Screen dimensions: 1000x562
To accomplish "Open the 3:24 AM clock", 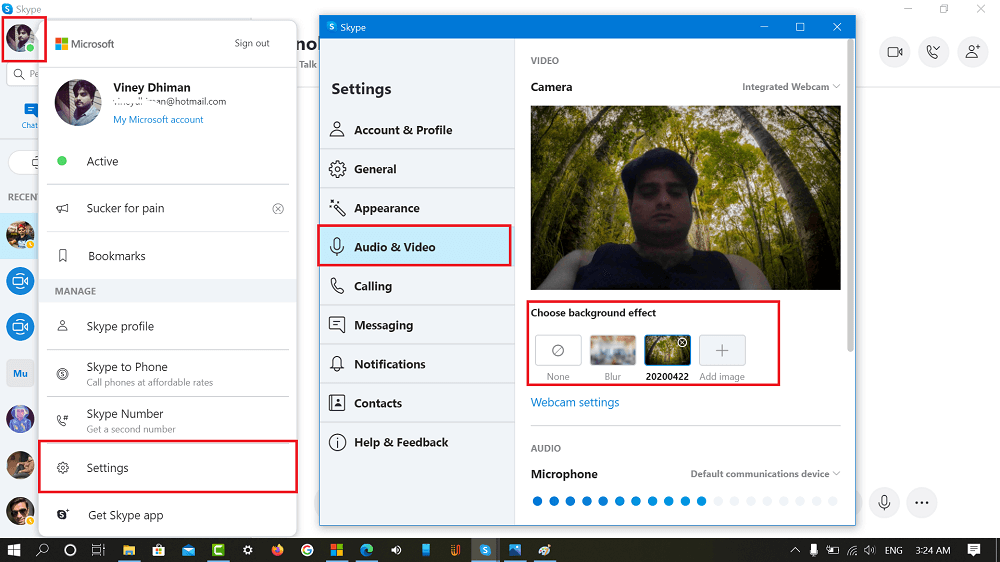I will tap(932, 550).
